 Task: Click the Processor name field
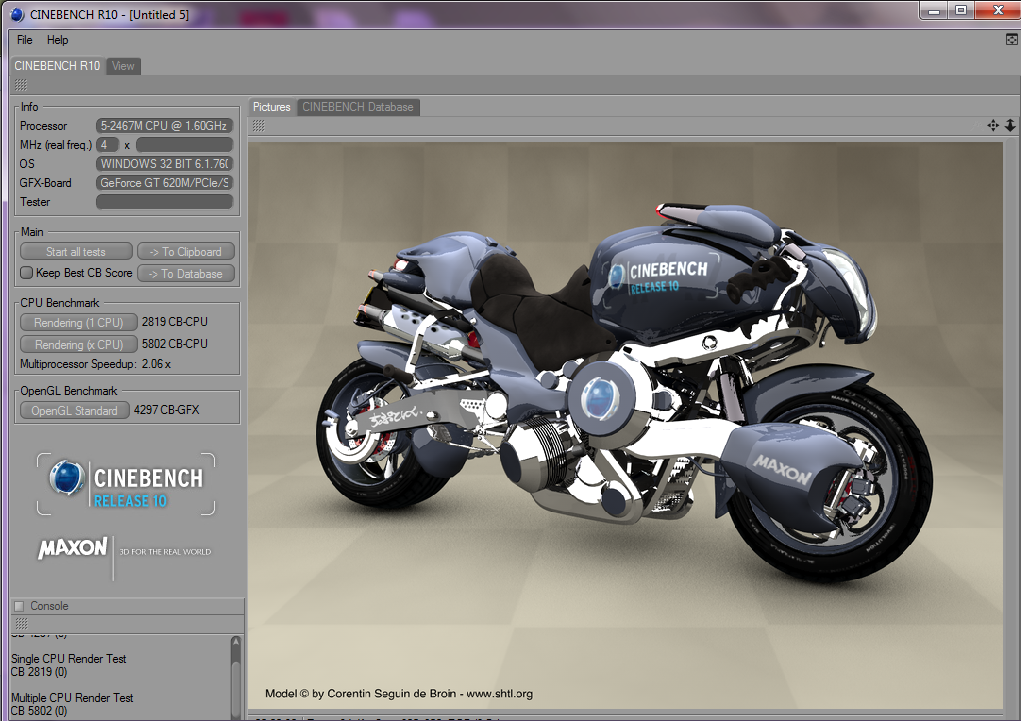tap(164, 126)
